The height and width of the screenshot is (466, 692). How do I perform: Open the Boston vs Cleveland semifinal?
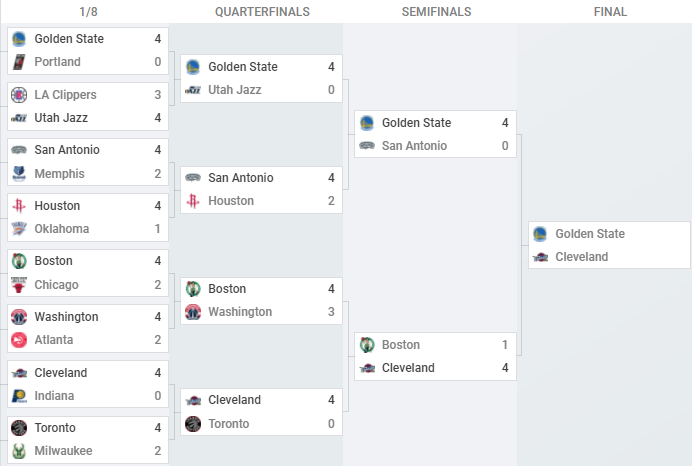(436, 356)
